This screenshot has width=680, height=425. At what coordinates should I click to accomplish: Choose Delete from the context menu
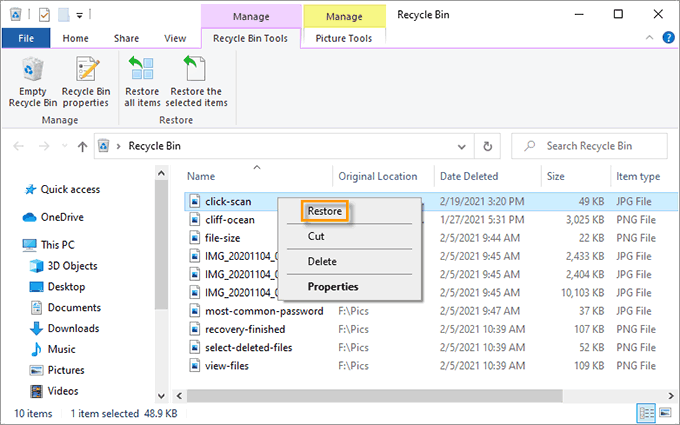322,262
